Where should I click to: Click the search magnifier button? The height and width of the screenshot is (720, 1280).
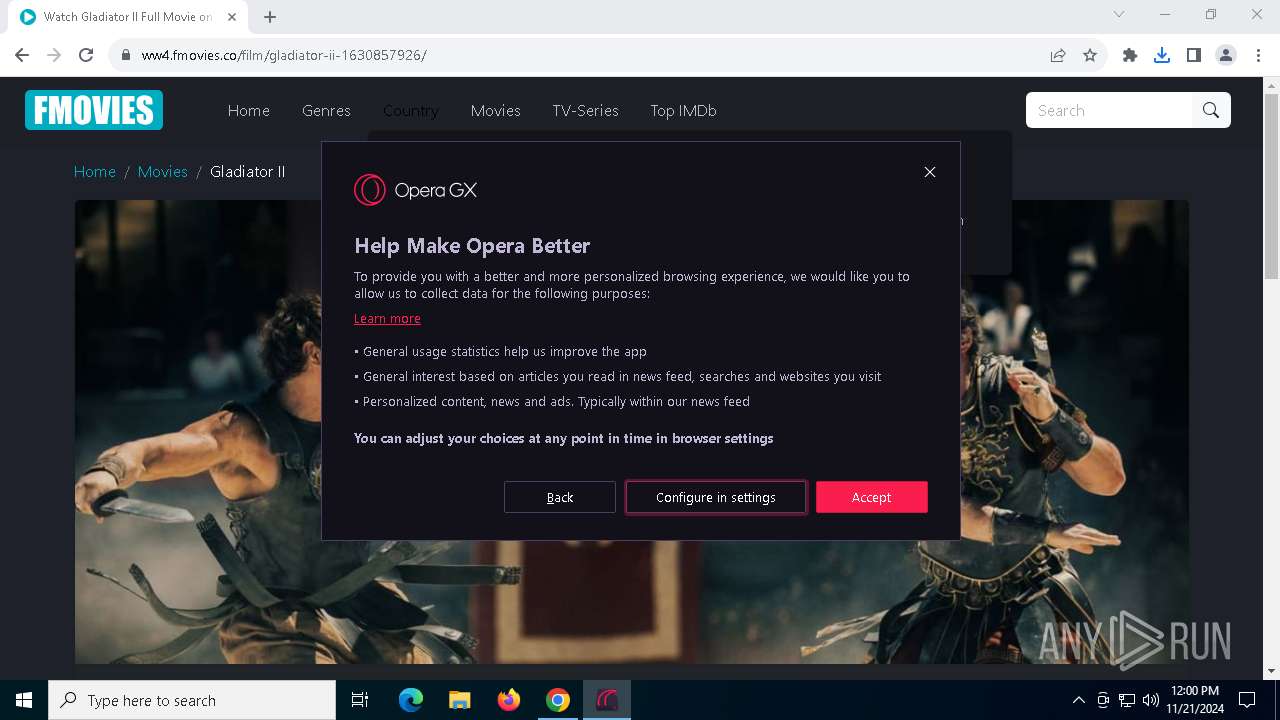coord(1211,110)
